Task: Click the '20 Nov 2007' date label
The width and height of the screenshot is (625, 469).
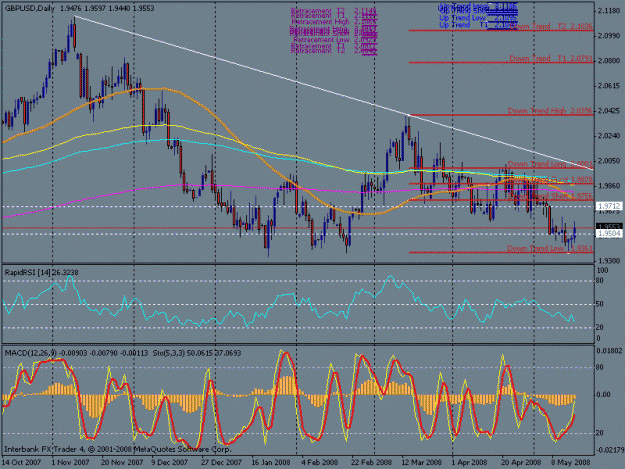Action: [x=122, y=462]
